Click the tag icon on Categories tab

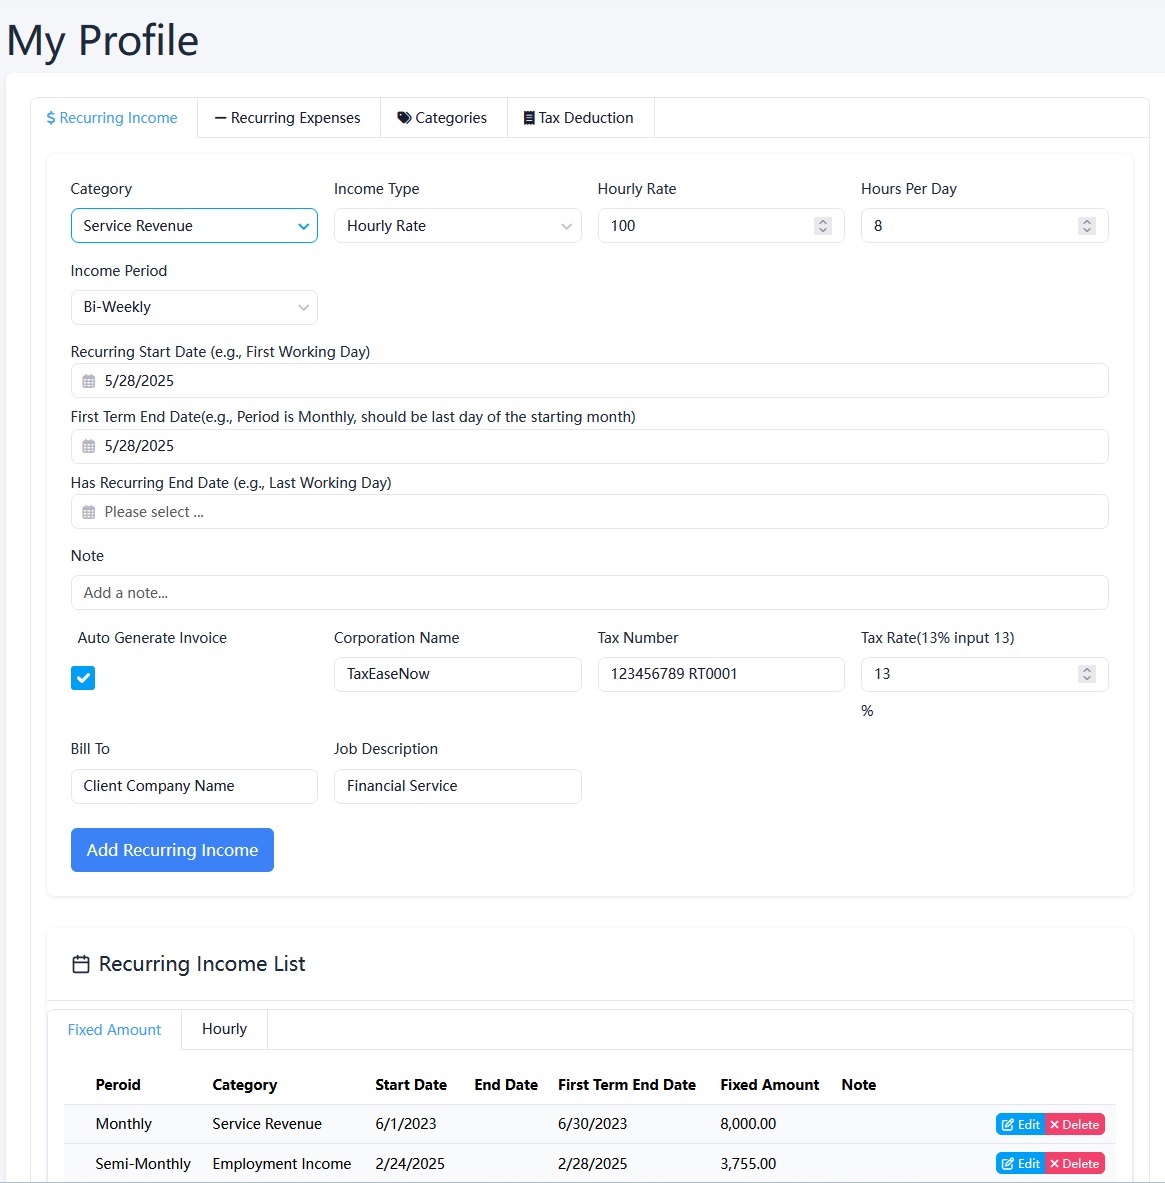pyautogui.click(x=404, y=117)
